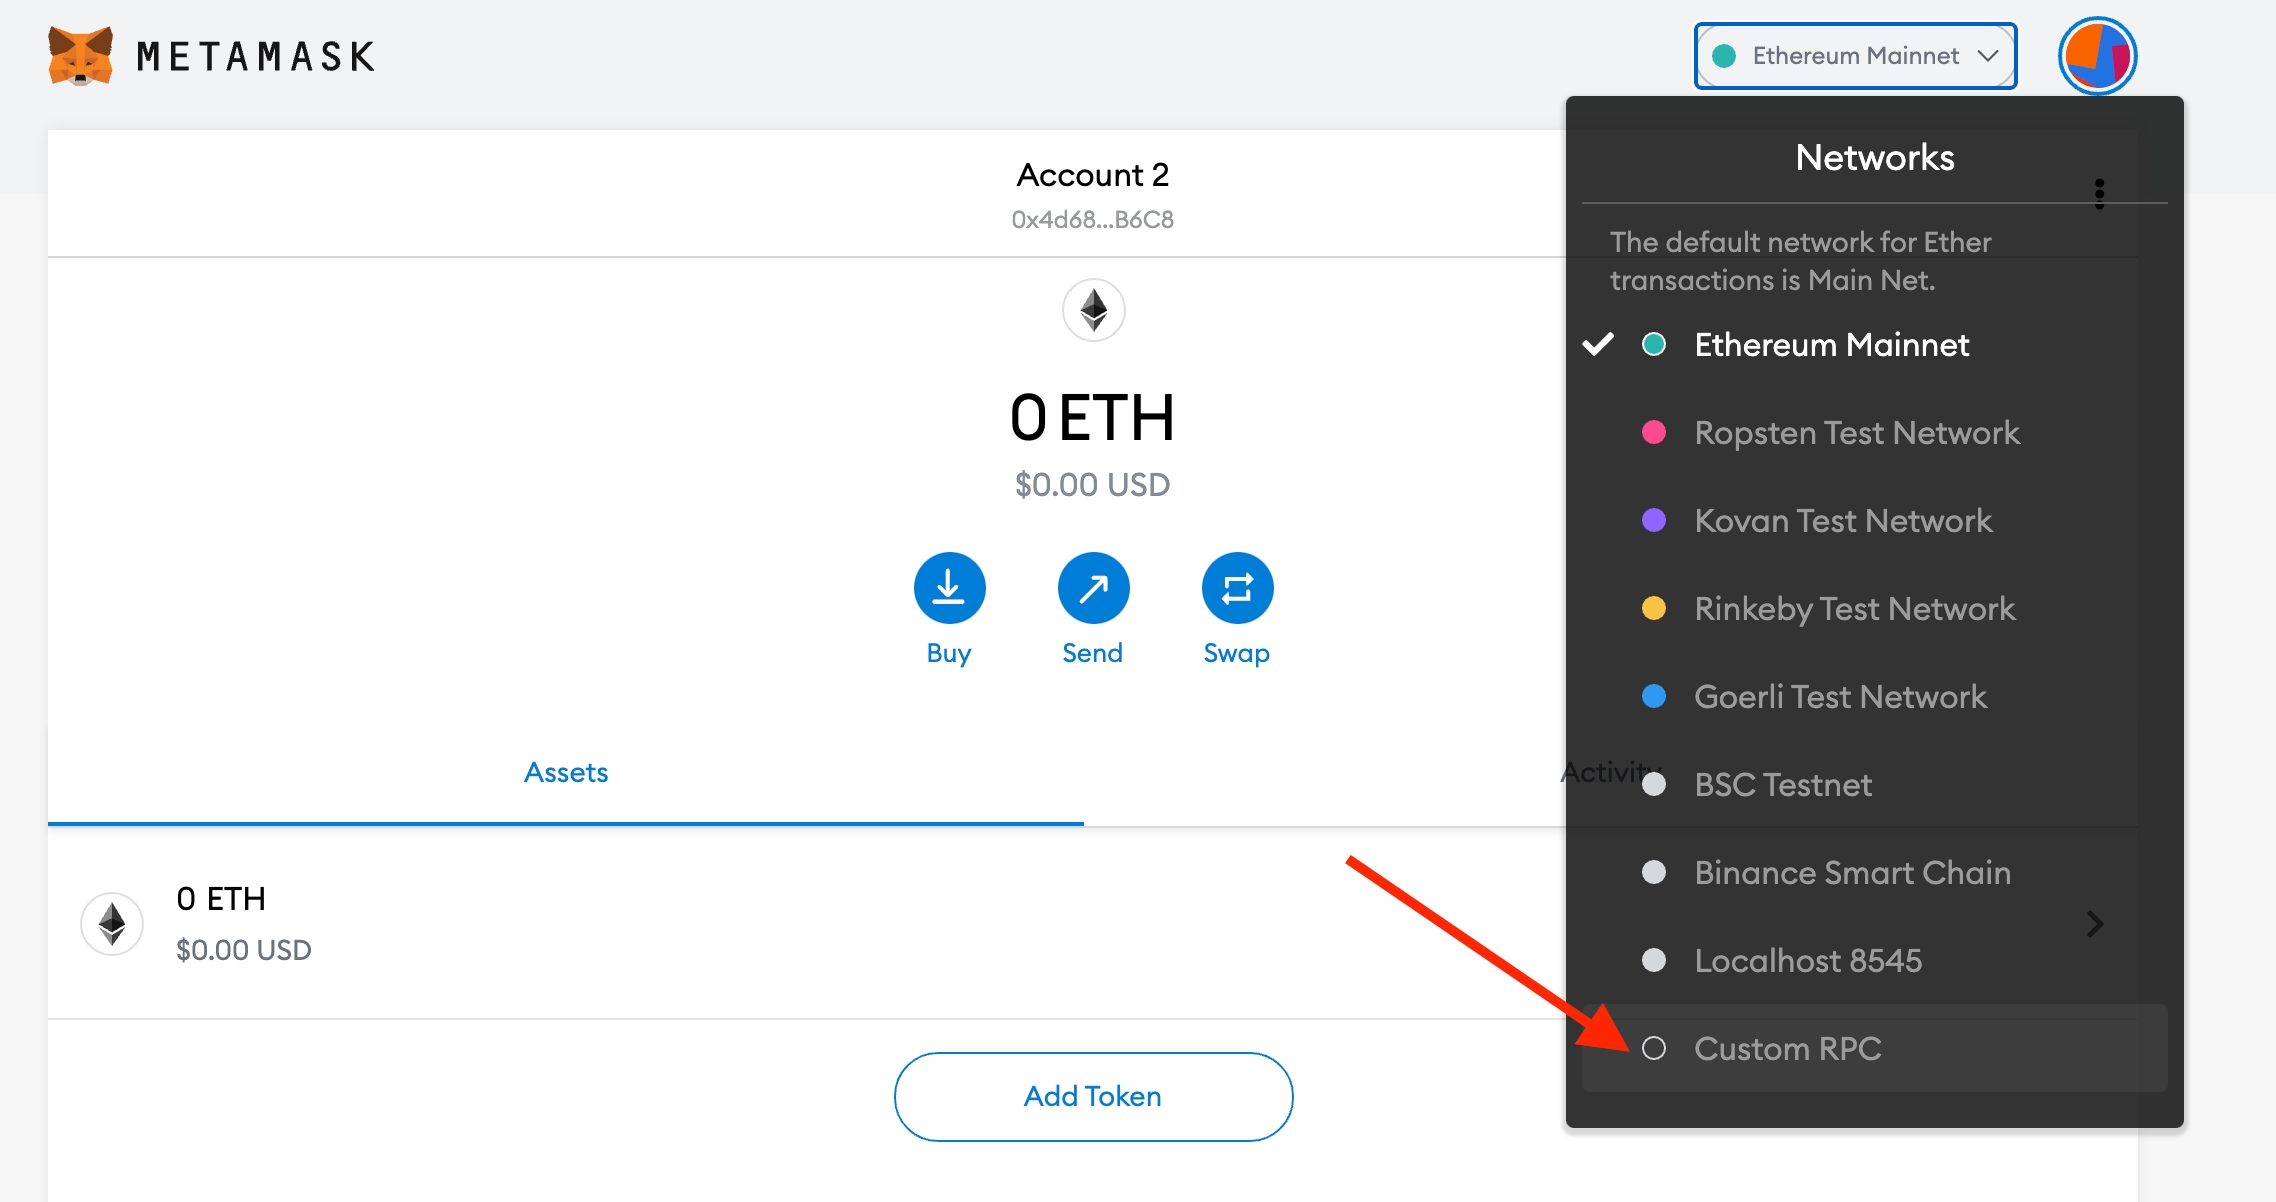
Task: Select Rinkeby Test Network yellow dot
Action: point(1654,609)
